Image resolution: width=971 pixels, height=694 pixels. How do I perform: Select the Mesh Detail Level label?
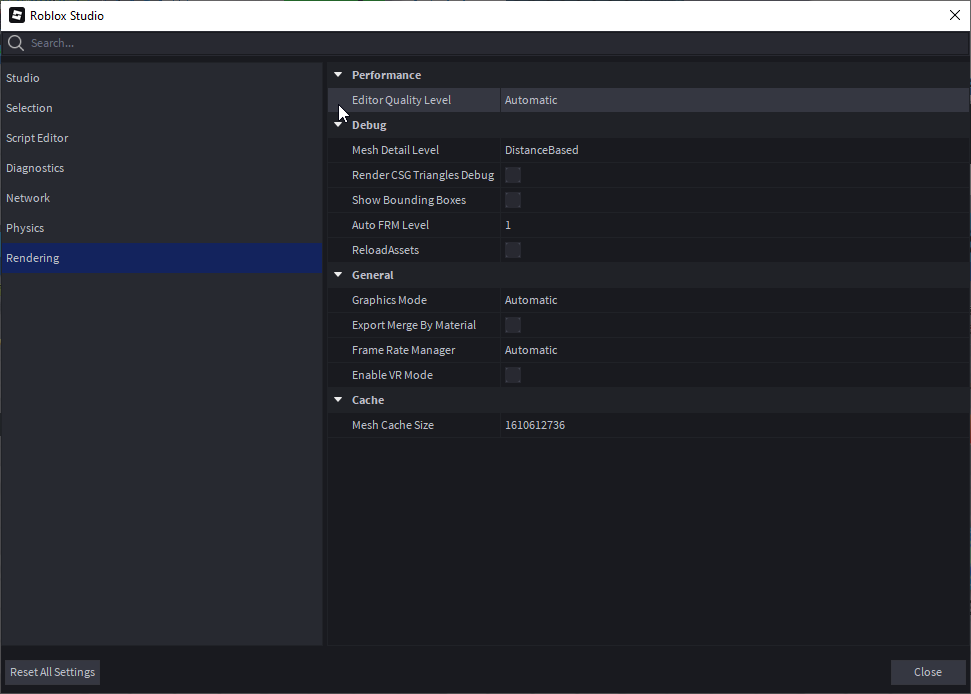point(395,150)
